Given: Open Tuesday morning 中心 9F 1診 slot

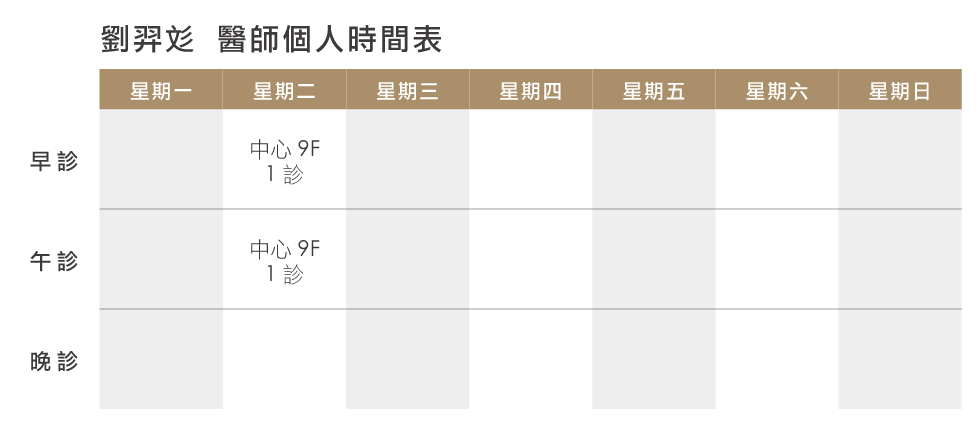Looking at the screenshot, I should point(284,162).
